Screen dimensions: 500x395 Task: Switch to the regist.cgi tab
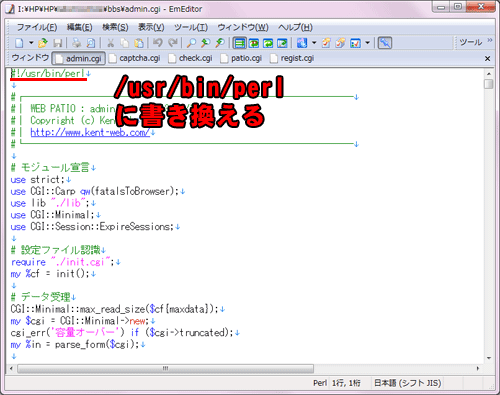(292, 58)
